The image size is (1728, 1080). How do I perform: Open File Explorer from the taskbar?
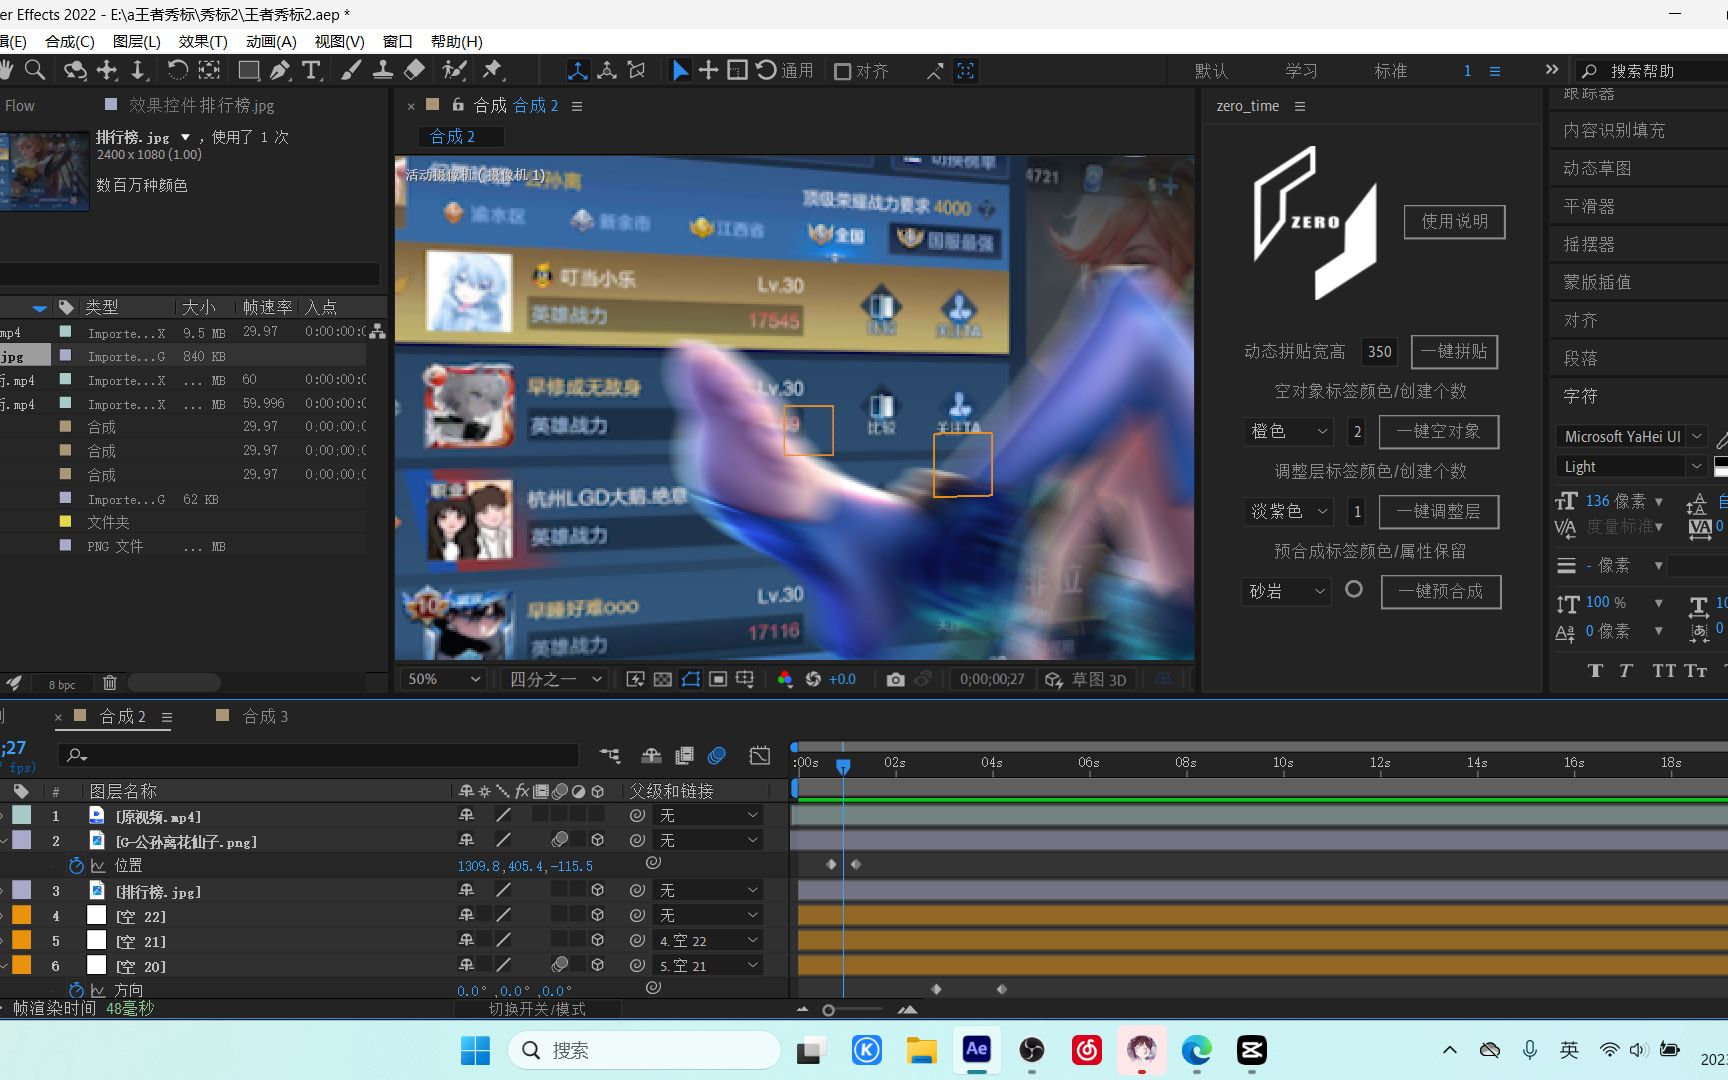[921, 1050]
